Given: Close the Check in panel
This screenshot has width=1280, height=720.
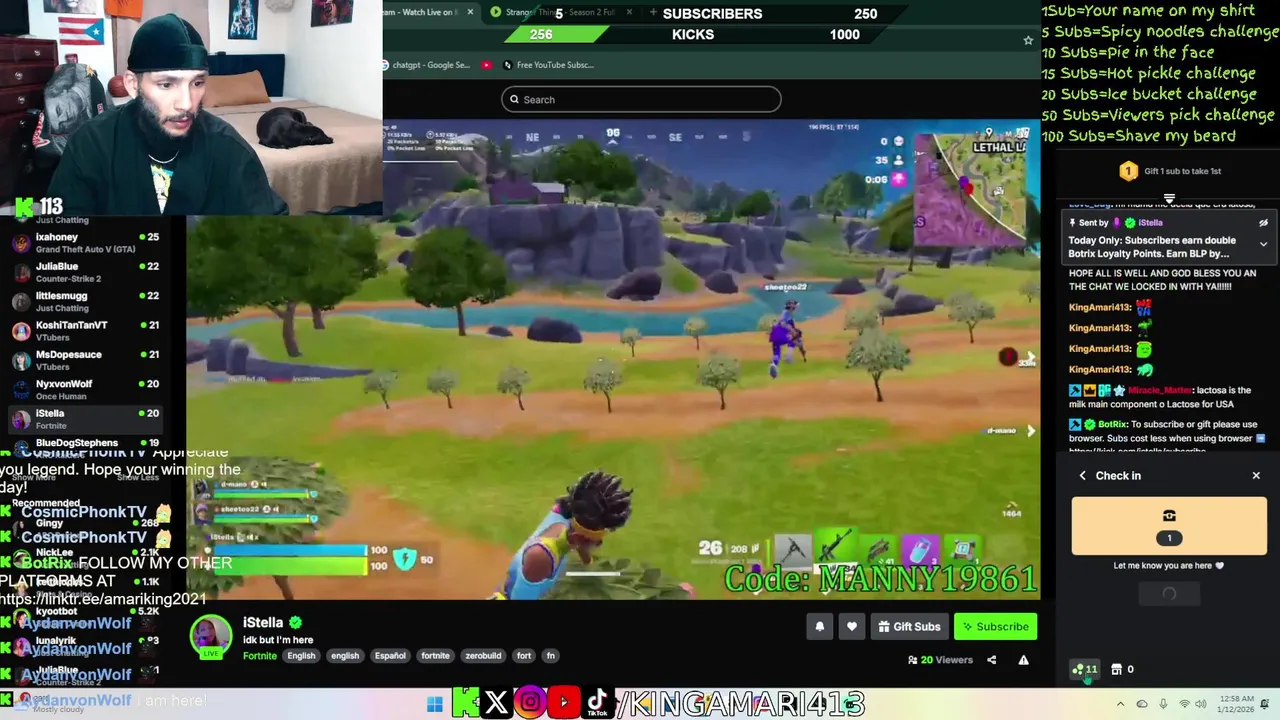Looking at the screenshot, I should coord(1256,475).
